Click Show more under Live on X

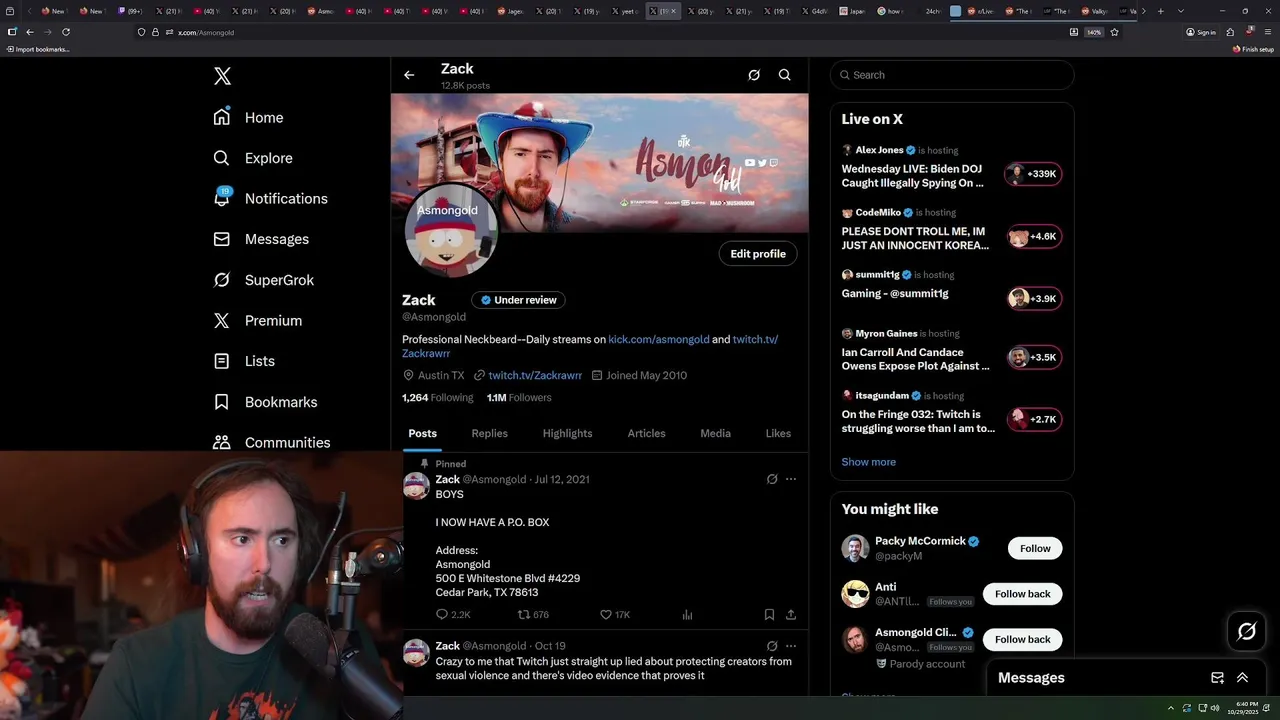tap(869, 462)
